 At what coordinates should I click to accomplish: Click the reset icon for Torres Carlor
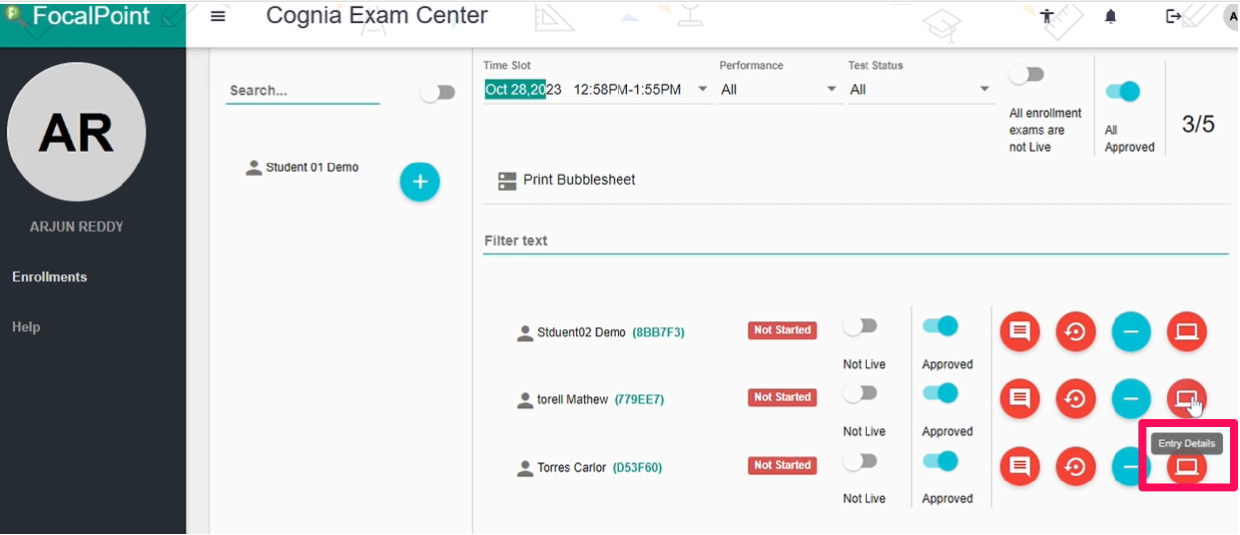(x=1076, y=466)
